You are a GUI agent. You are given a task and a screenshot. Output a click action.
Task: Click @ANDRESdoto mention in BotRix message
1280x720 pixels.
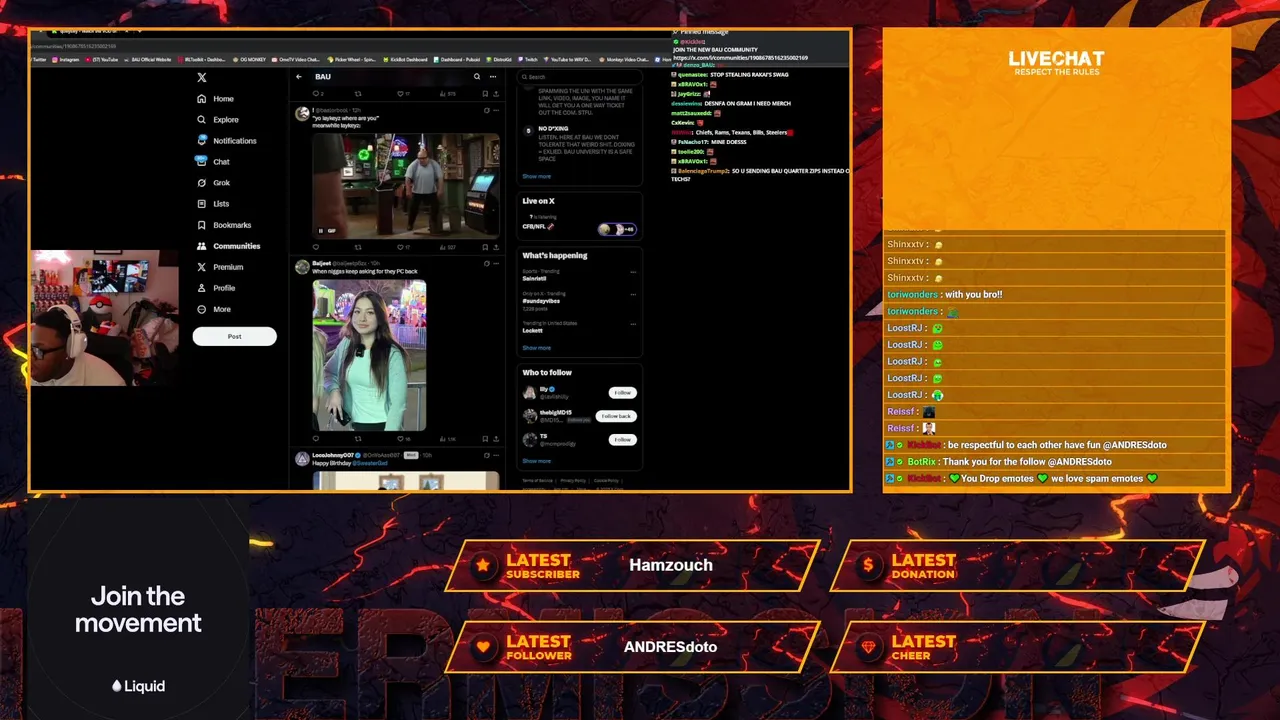1079,462
